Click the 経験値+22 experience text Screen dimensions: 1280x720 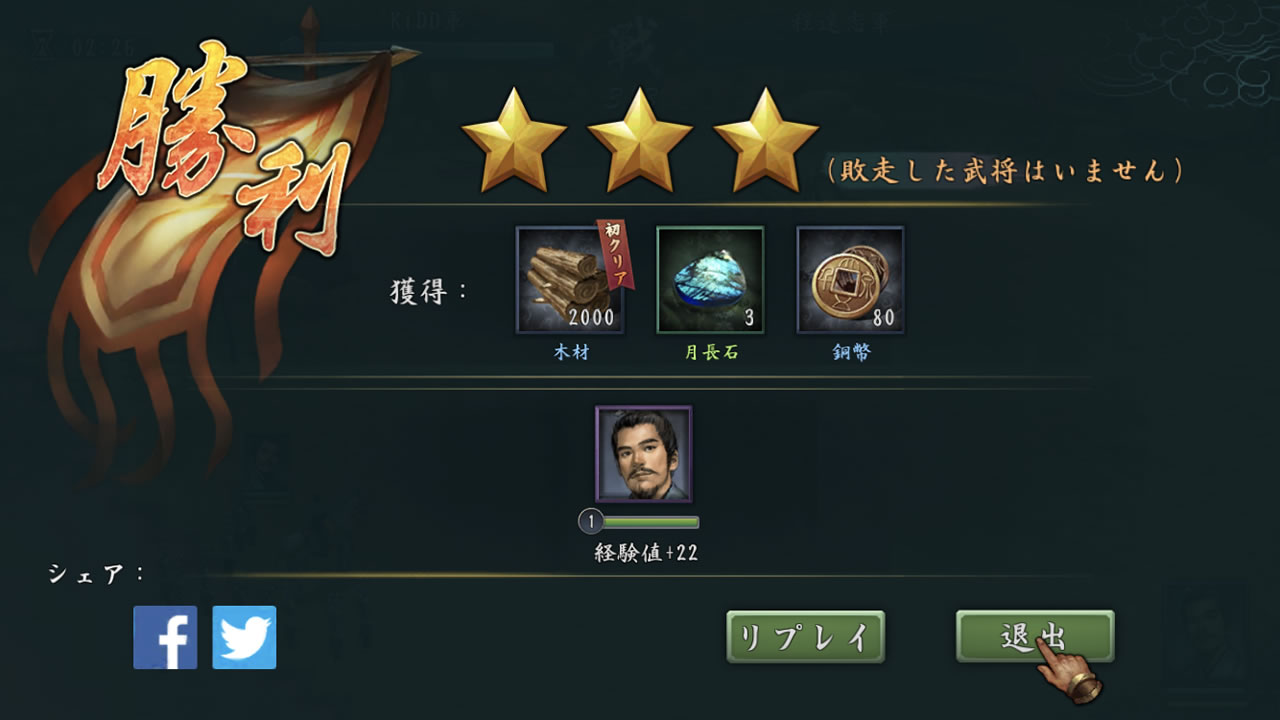click(646, 553)
